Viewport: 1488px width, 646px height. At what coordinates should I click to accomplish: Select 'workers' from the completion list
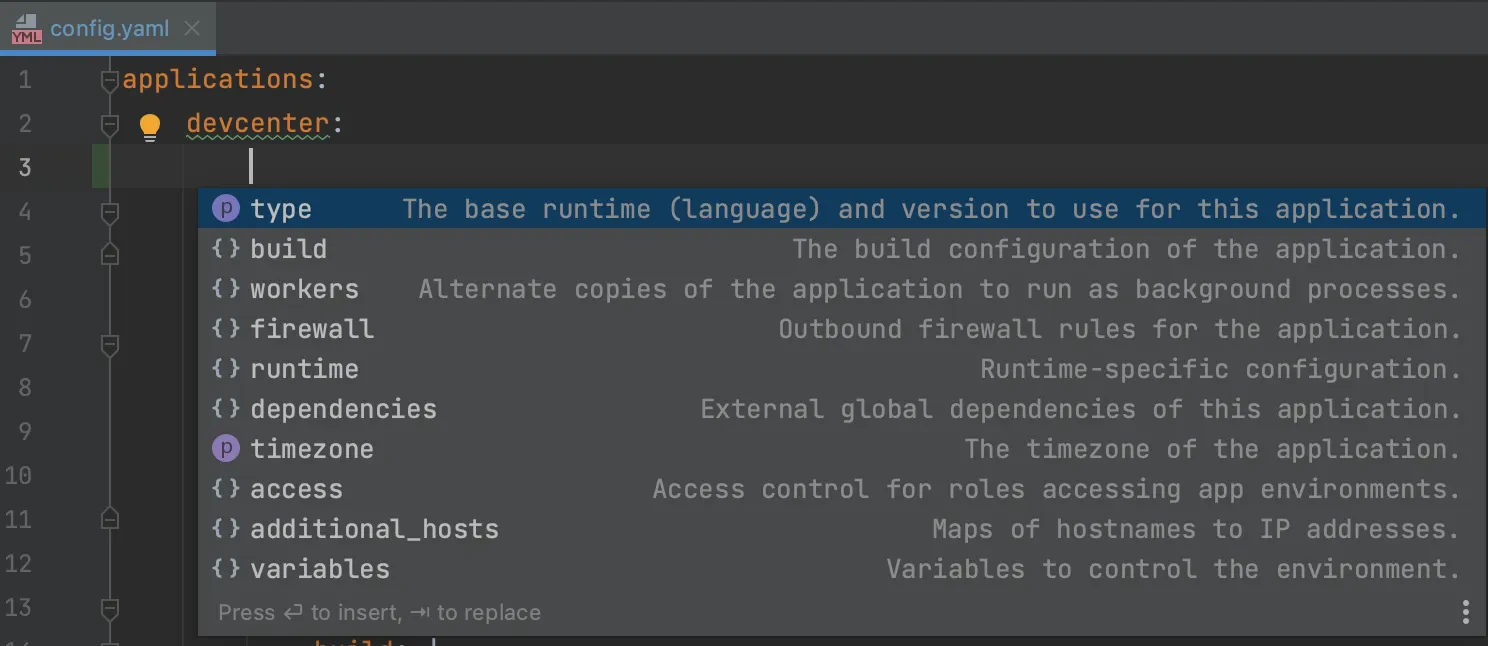(x=303, y=288)
